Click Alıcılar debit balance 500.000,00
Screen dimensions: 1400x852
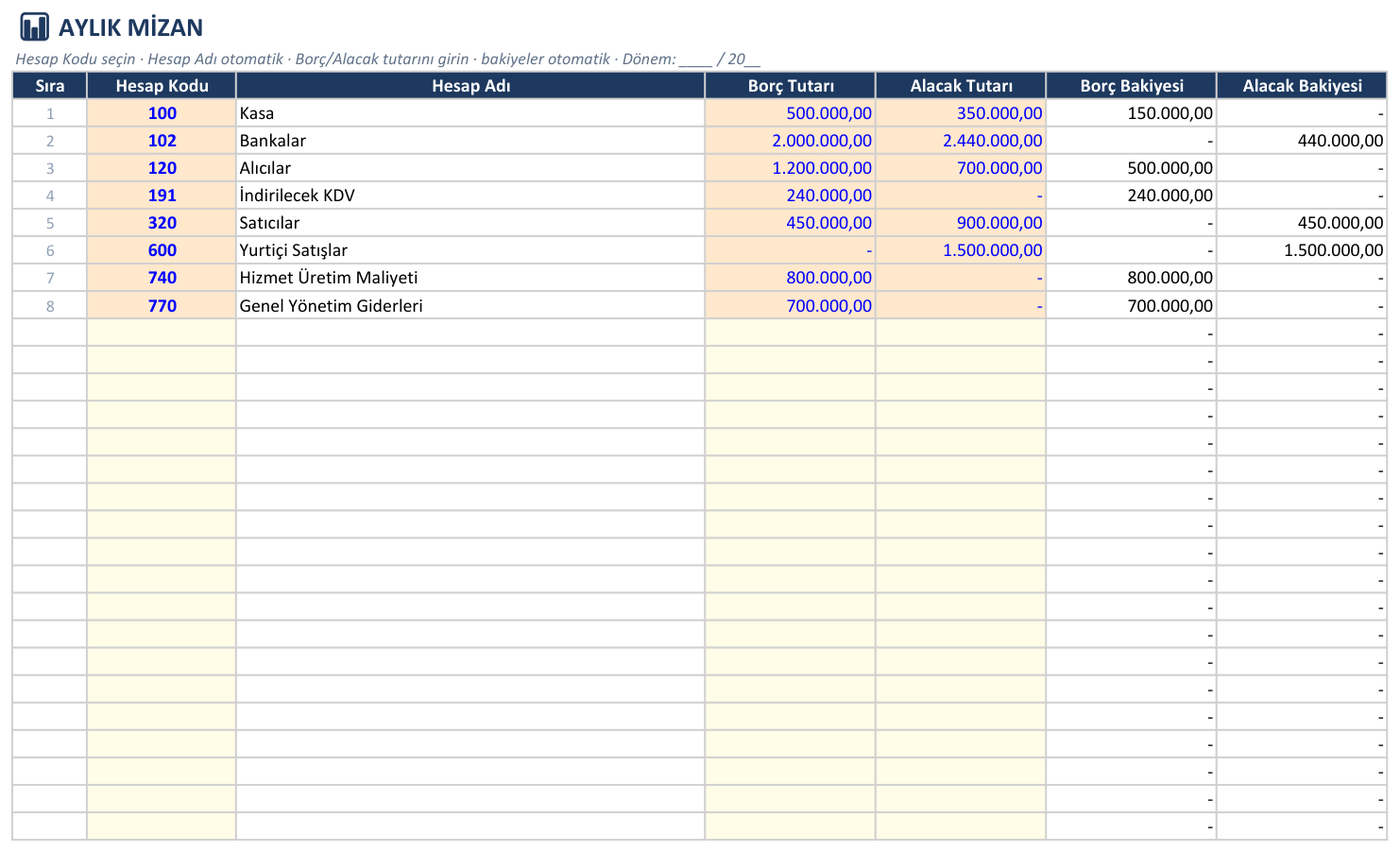pyautogui.click(x=1131, y=168)
